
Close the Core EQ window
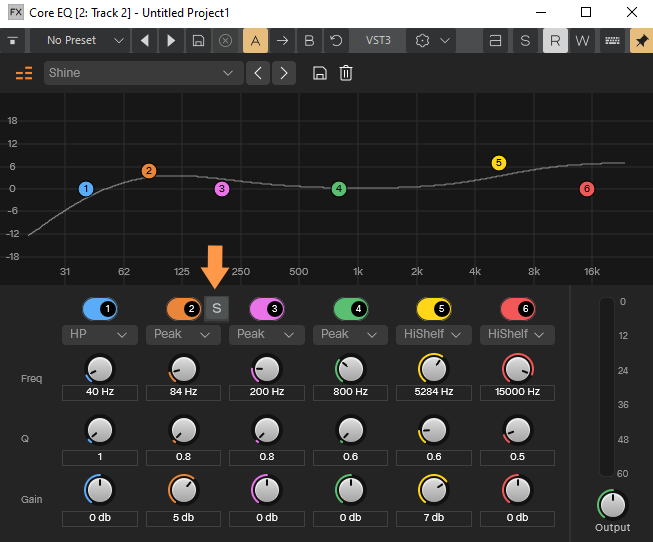point(632,12)
